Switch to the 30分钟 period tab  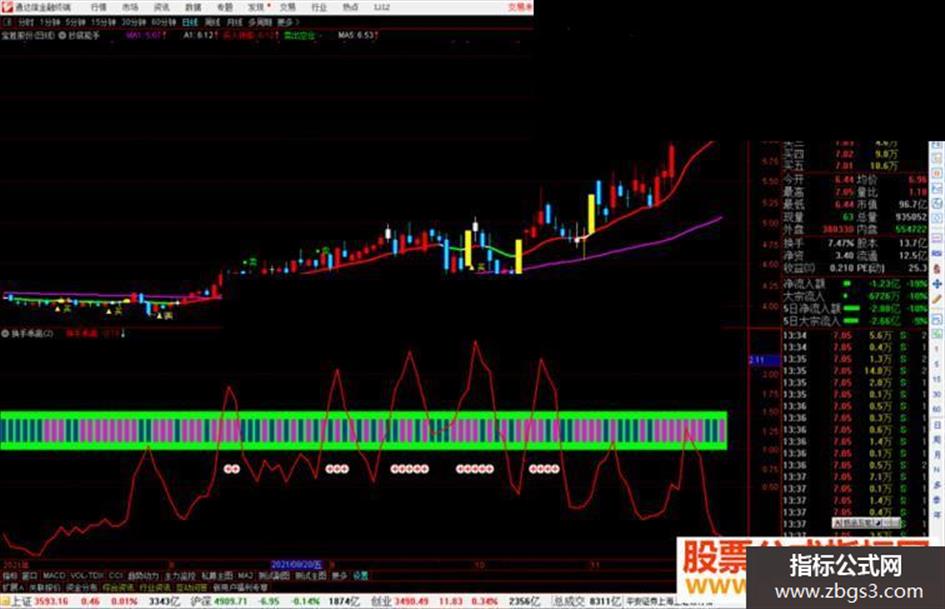click(x=133, y=22)
